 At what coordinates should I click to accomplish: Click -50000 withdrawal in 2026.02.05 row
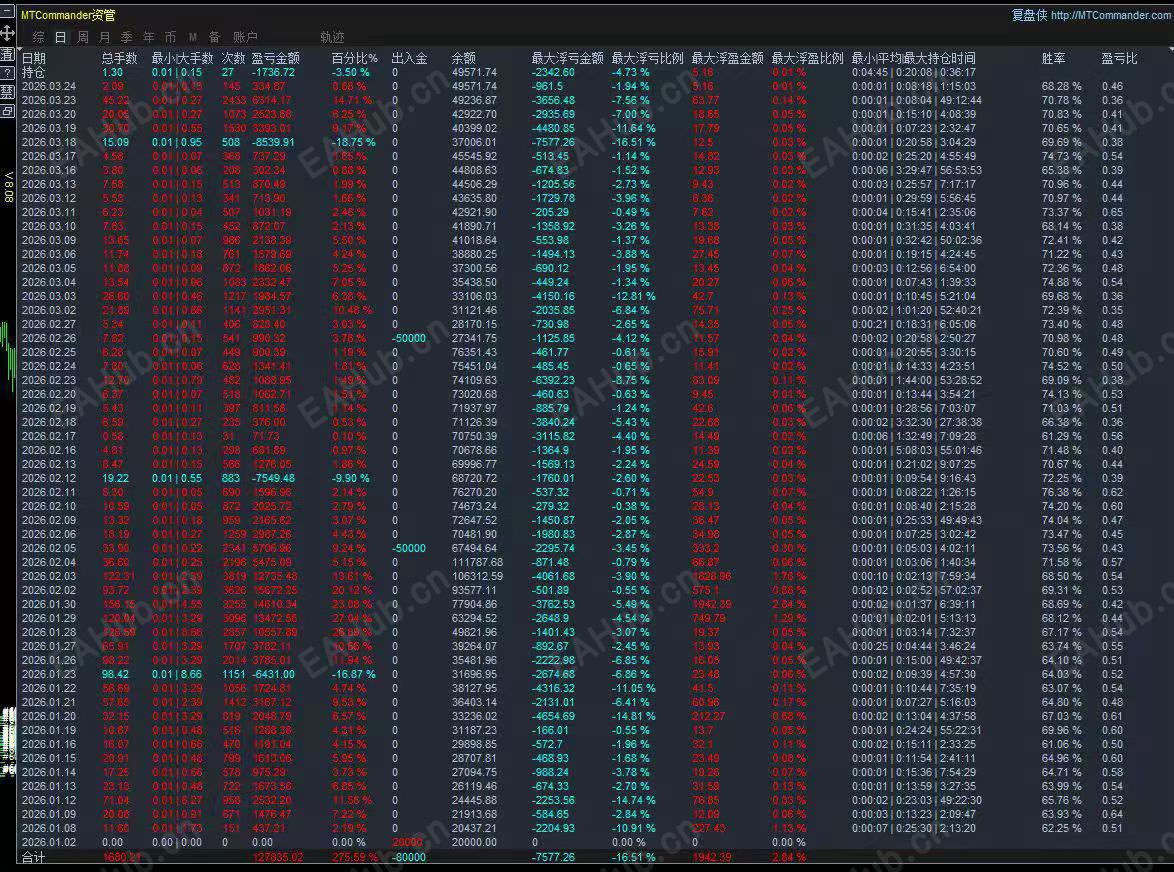409,548
